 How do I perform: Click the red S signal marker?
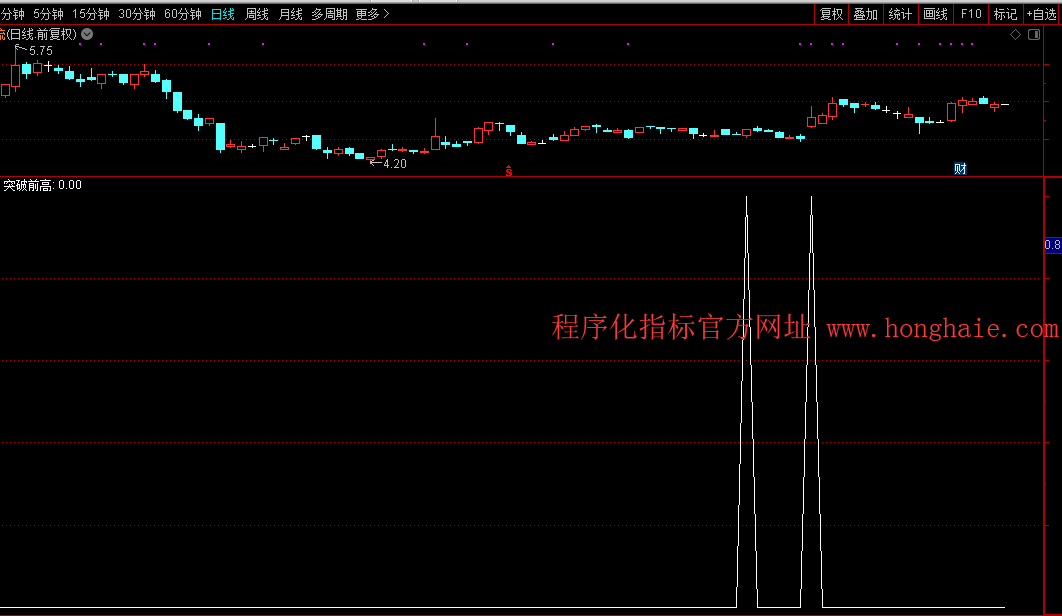[x=508, y=170]
